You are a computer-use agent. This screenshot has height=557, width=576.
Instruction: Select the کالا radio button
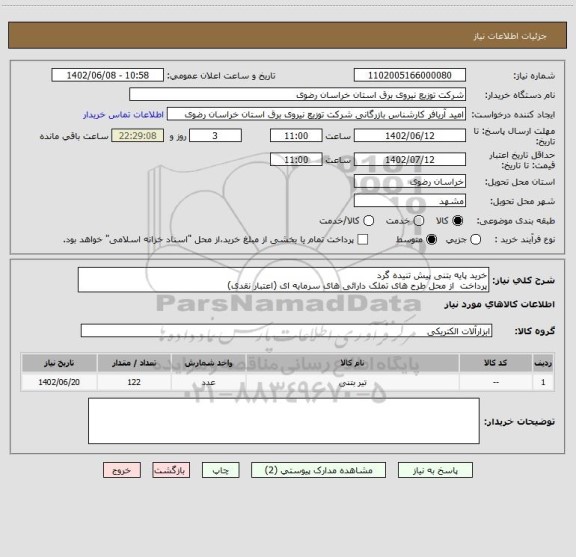tap(458, 221)
